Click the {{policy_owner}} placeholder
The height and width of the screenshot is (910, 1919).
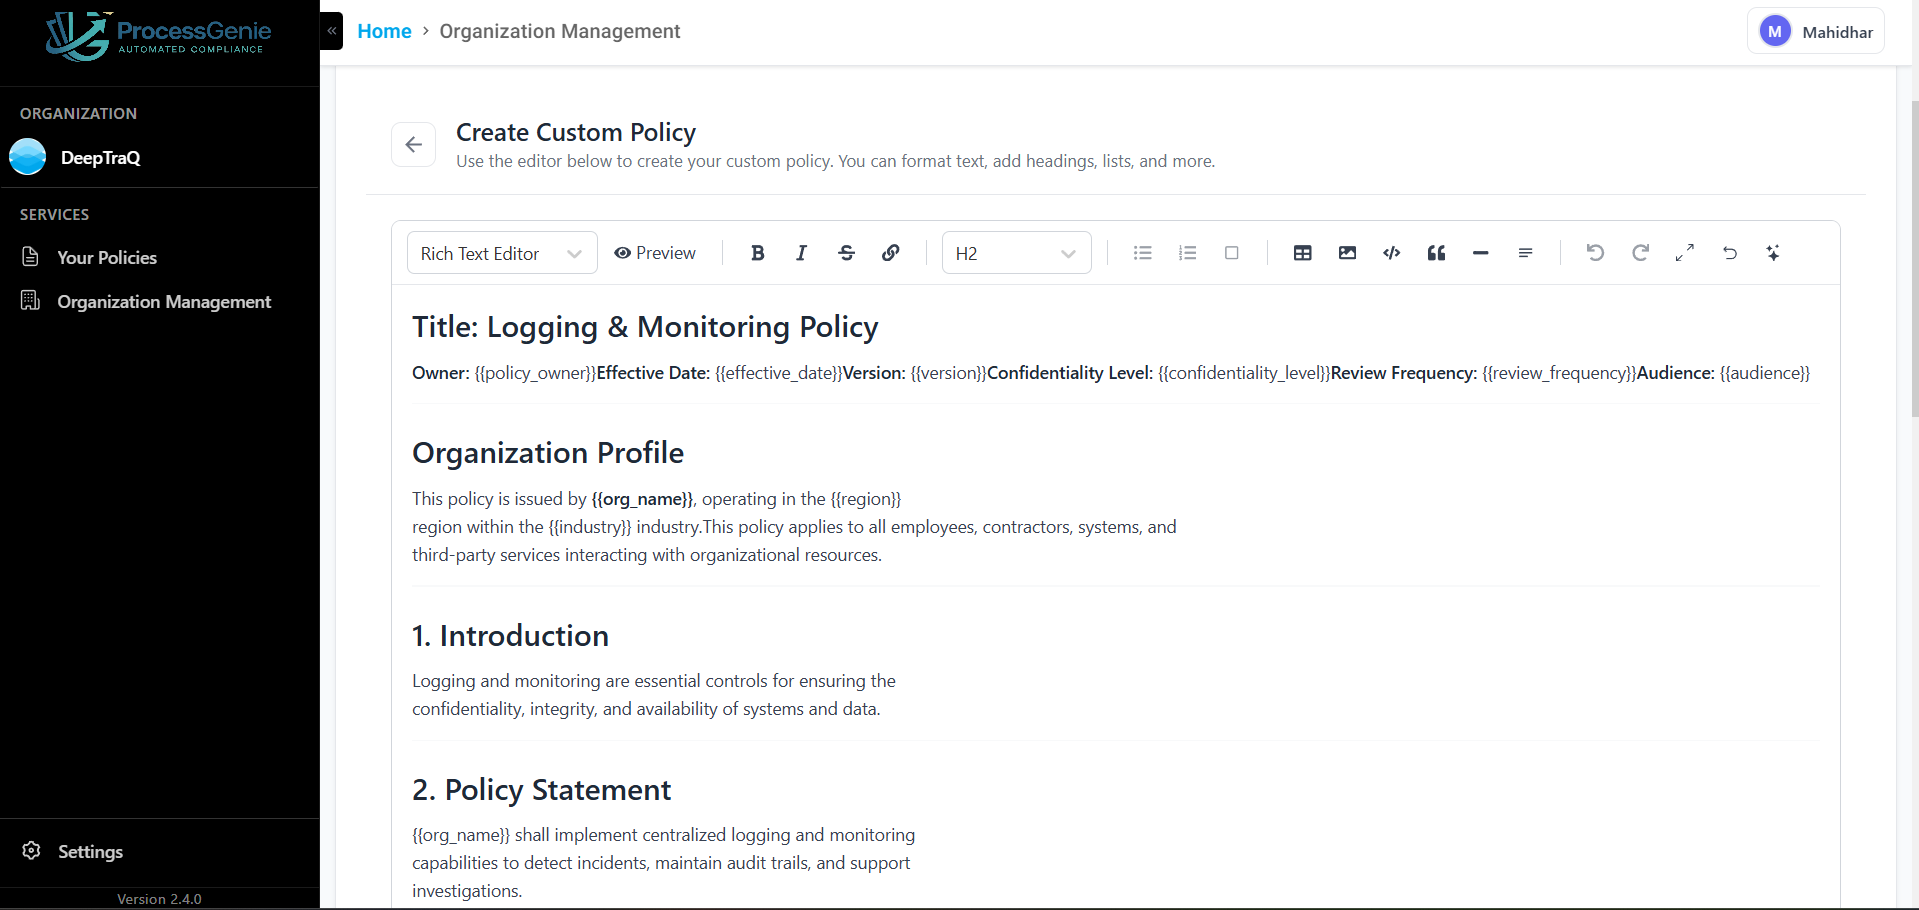pos(535,373)
